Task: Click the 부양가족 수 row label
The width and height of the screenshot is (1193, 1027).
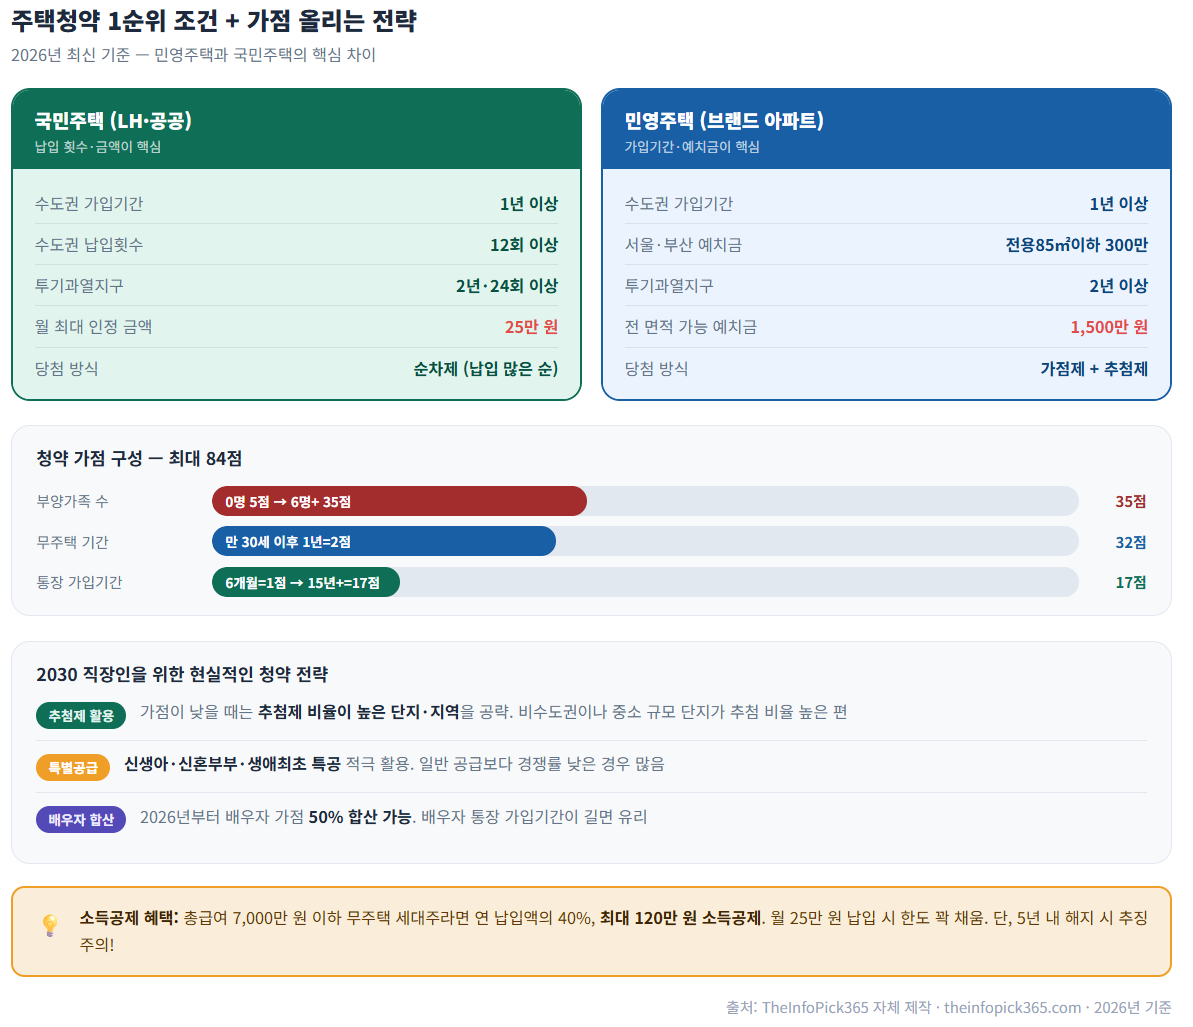Action: pyautogui.click(x=72, y=501)
